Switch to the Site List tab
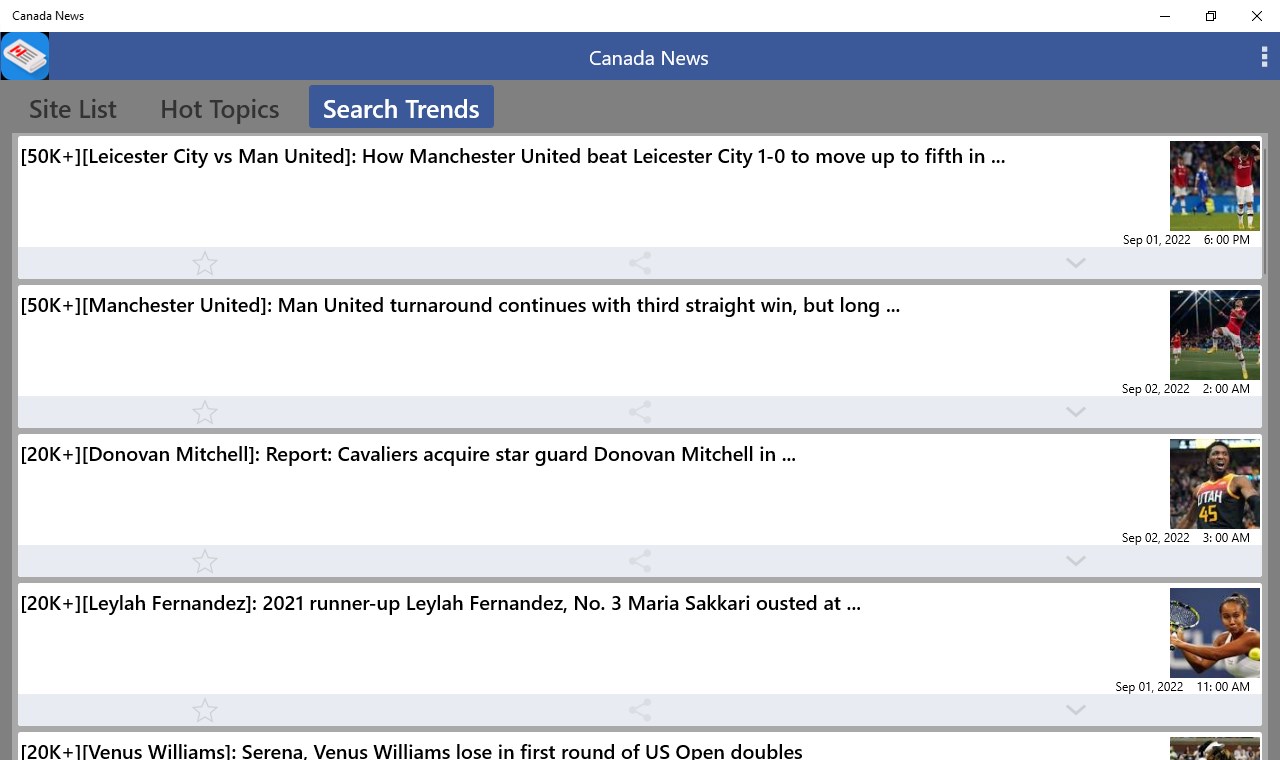This screenshot has width=1280, height=760. pos(73,108)
